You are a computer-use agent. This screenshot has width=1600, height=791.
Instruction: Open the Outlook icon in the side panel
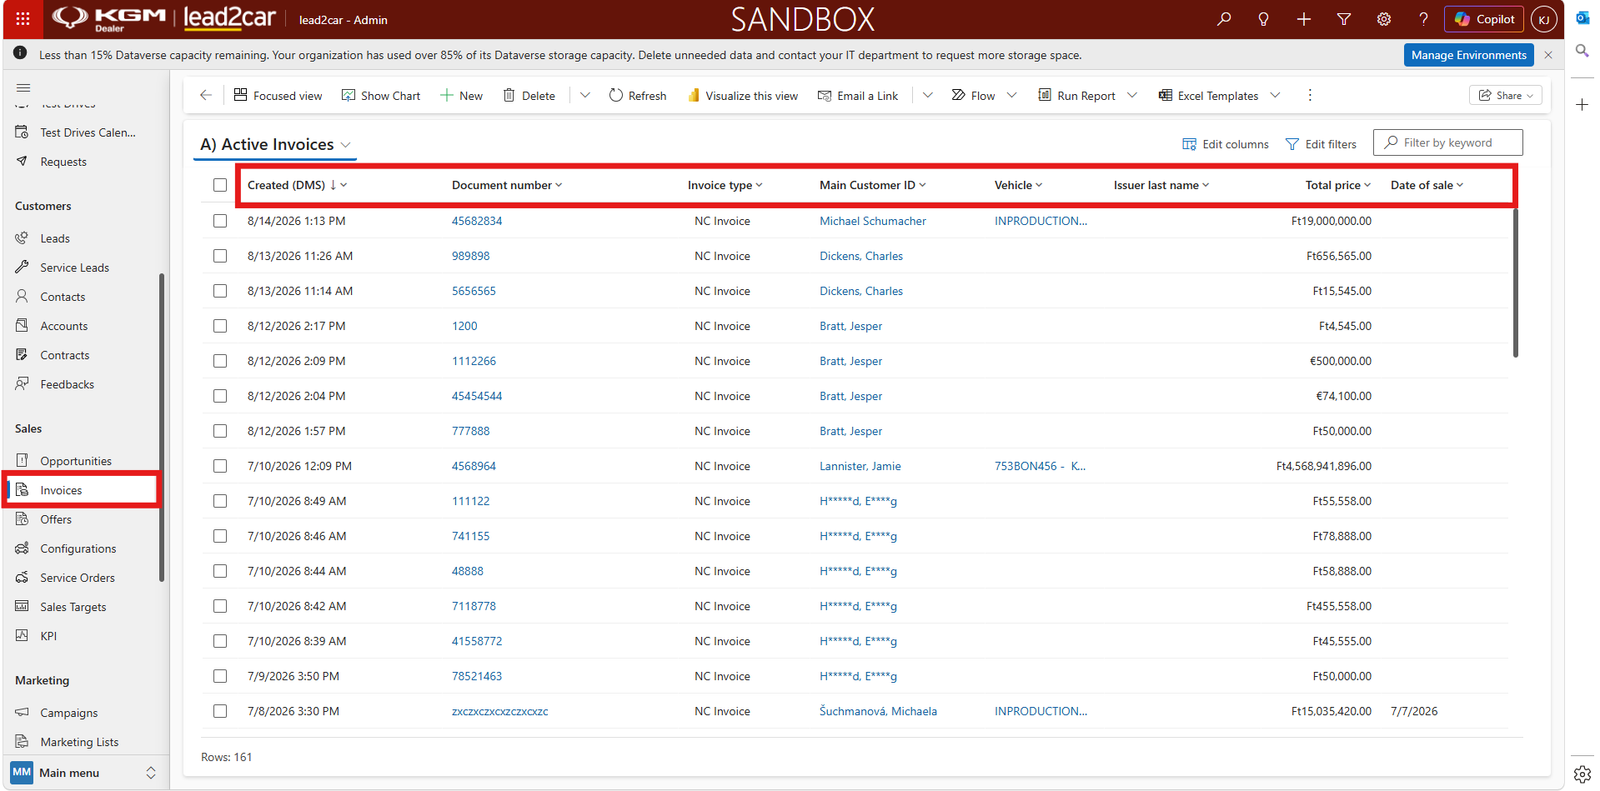1582,18
